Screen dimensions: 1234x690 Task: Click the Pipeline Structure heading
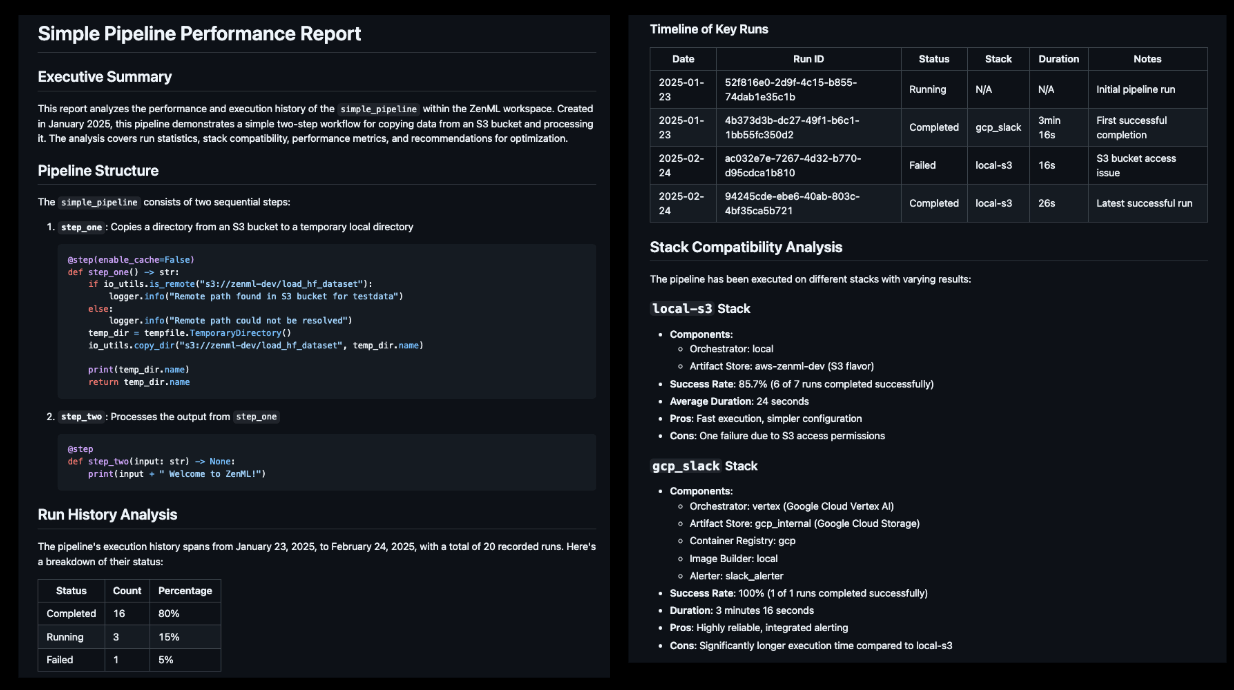(98, 171)
